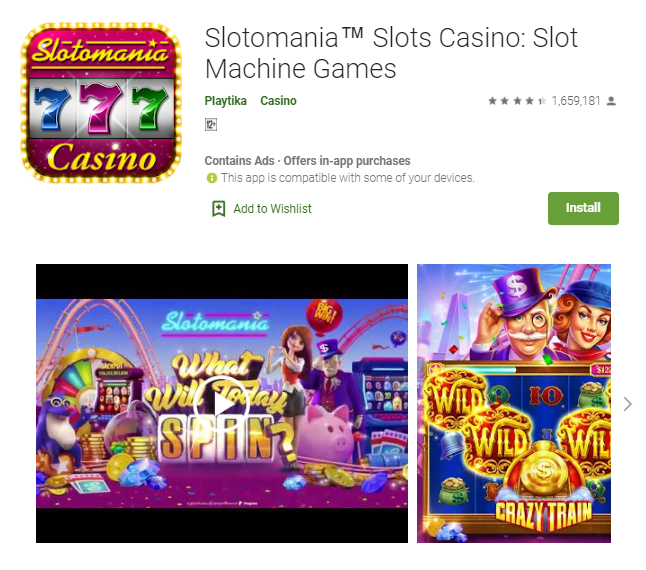Viewport: 646px width, 570px height.
Task: Open the Crazy Train screenshot
Action: pyautogui.click(x=514, y=404)
